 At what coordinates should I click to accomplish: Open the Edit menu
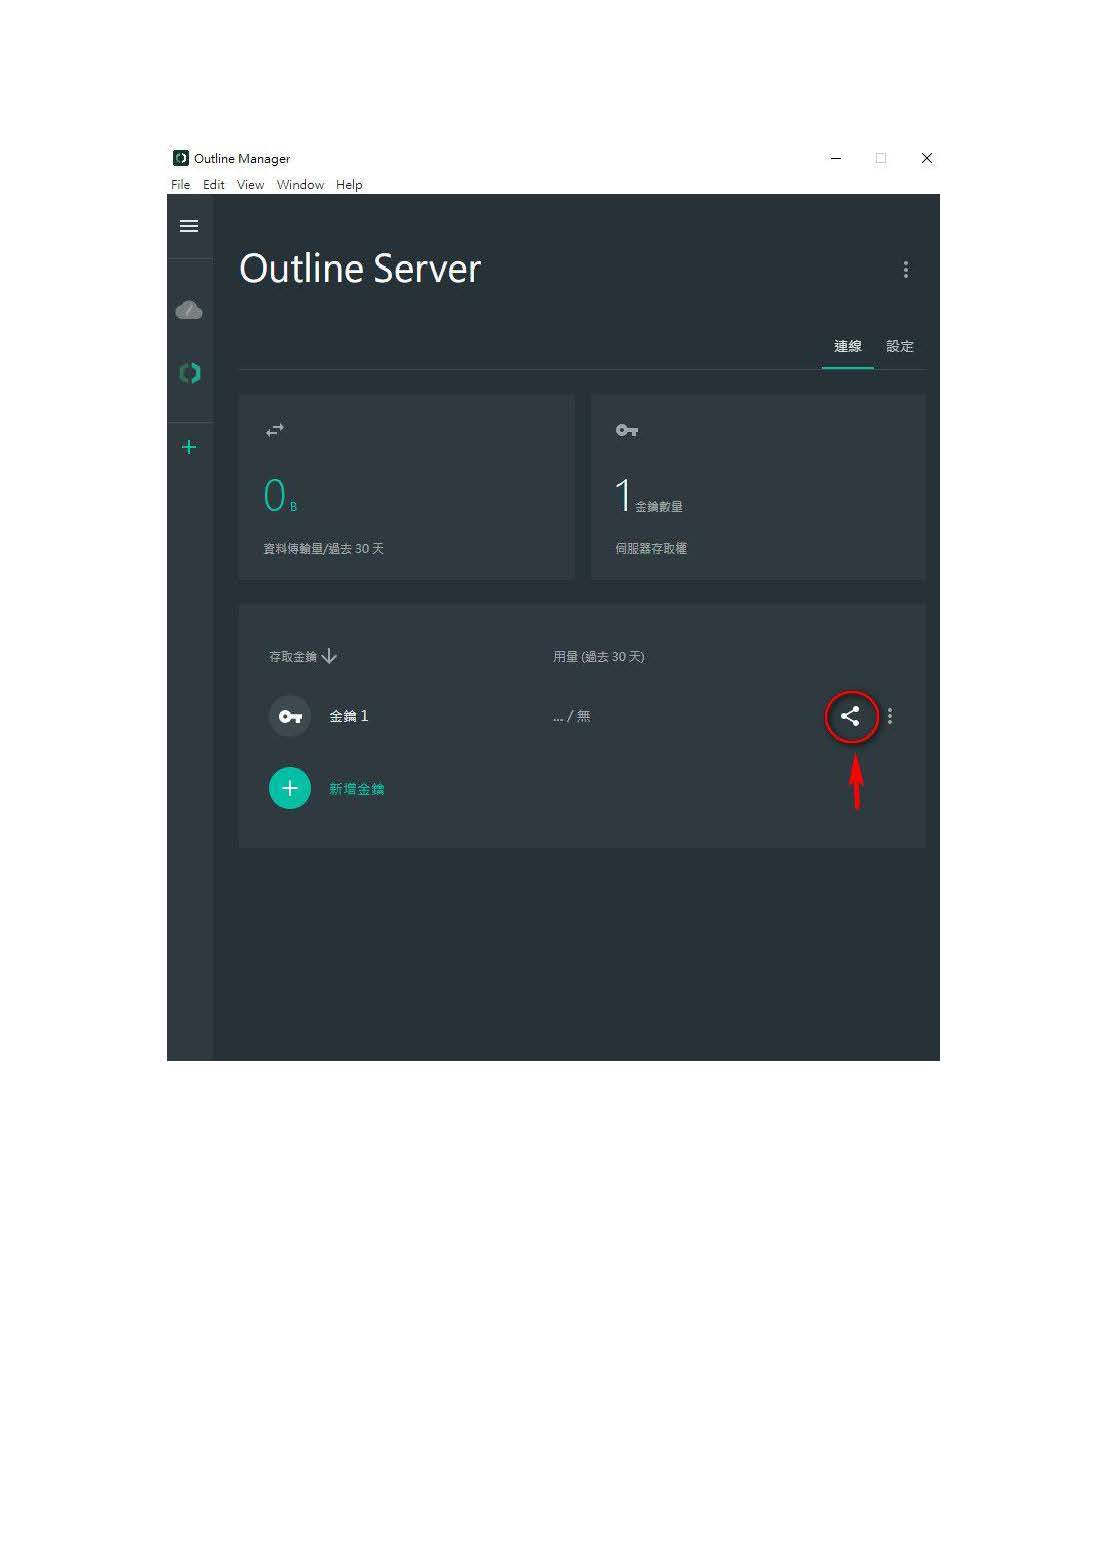[214, 185]
